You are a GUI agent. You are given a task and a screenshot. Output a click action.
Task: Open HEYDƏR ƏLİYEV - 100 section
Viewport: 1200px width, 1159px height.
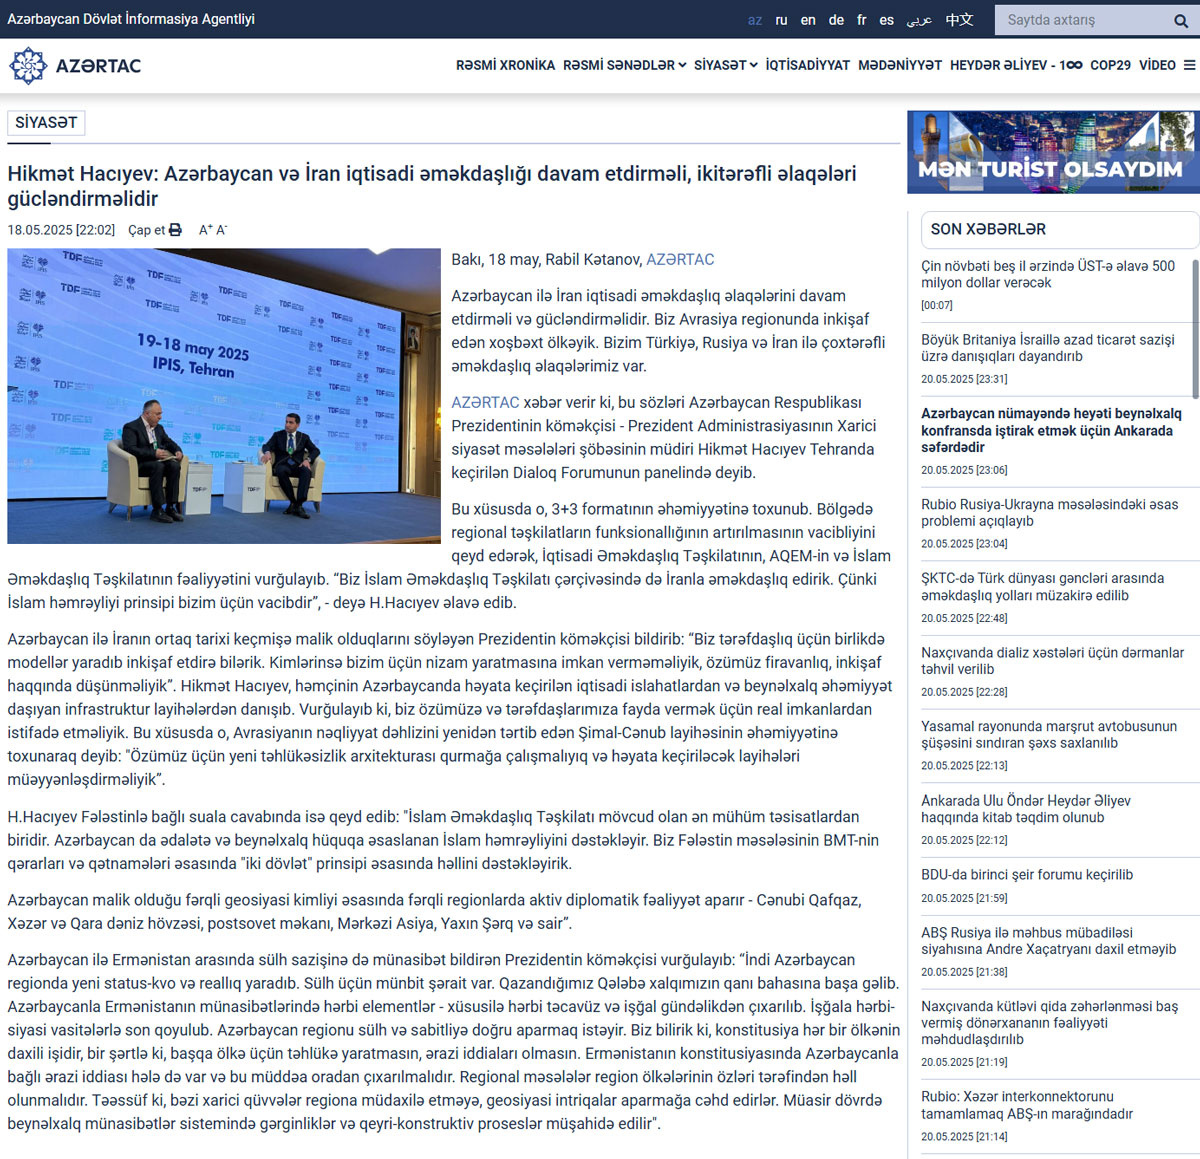coord(1015,65)
